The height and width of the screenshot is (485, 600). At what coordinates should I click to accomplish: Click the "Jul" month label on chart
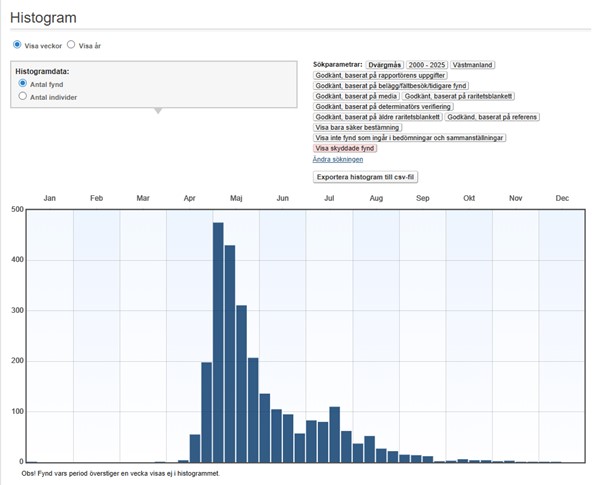[329, 198]
